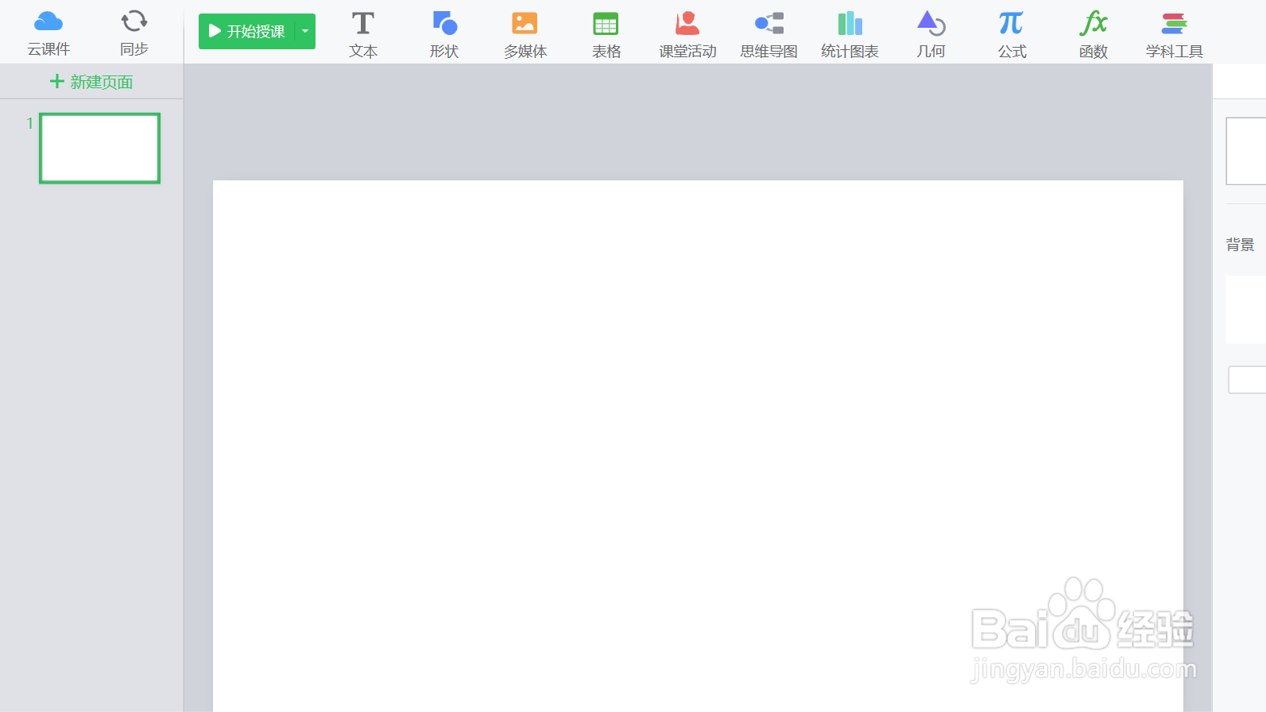Screen dimensions: 1266x712
Task: Select page 1 thumbnail
Action: [x=100, y=148]
